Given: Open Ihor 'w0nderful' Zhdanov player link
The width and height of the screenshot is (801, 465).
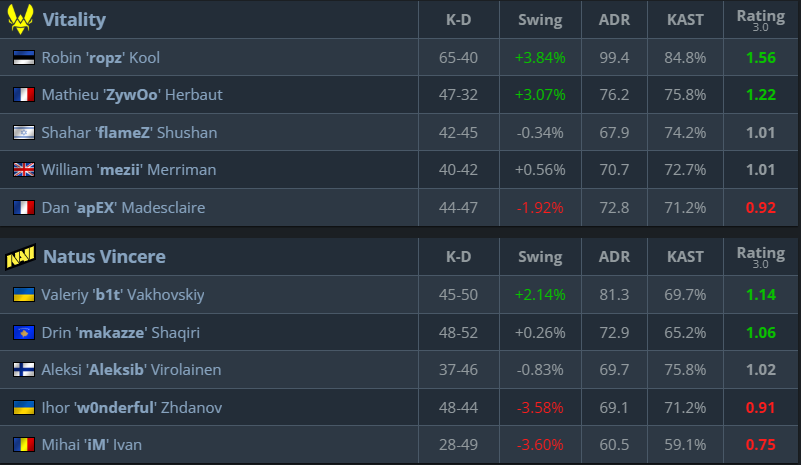Looking at the screenshot, I should click(134, 408).
